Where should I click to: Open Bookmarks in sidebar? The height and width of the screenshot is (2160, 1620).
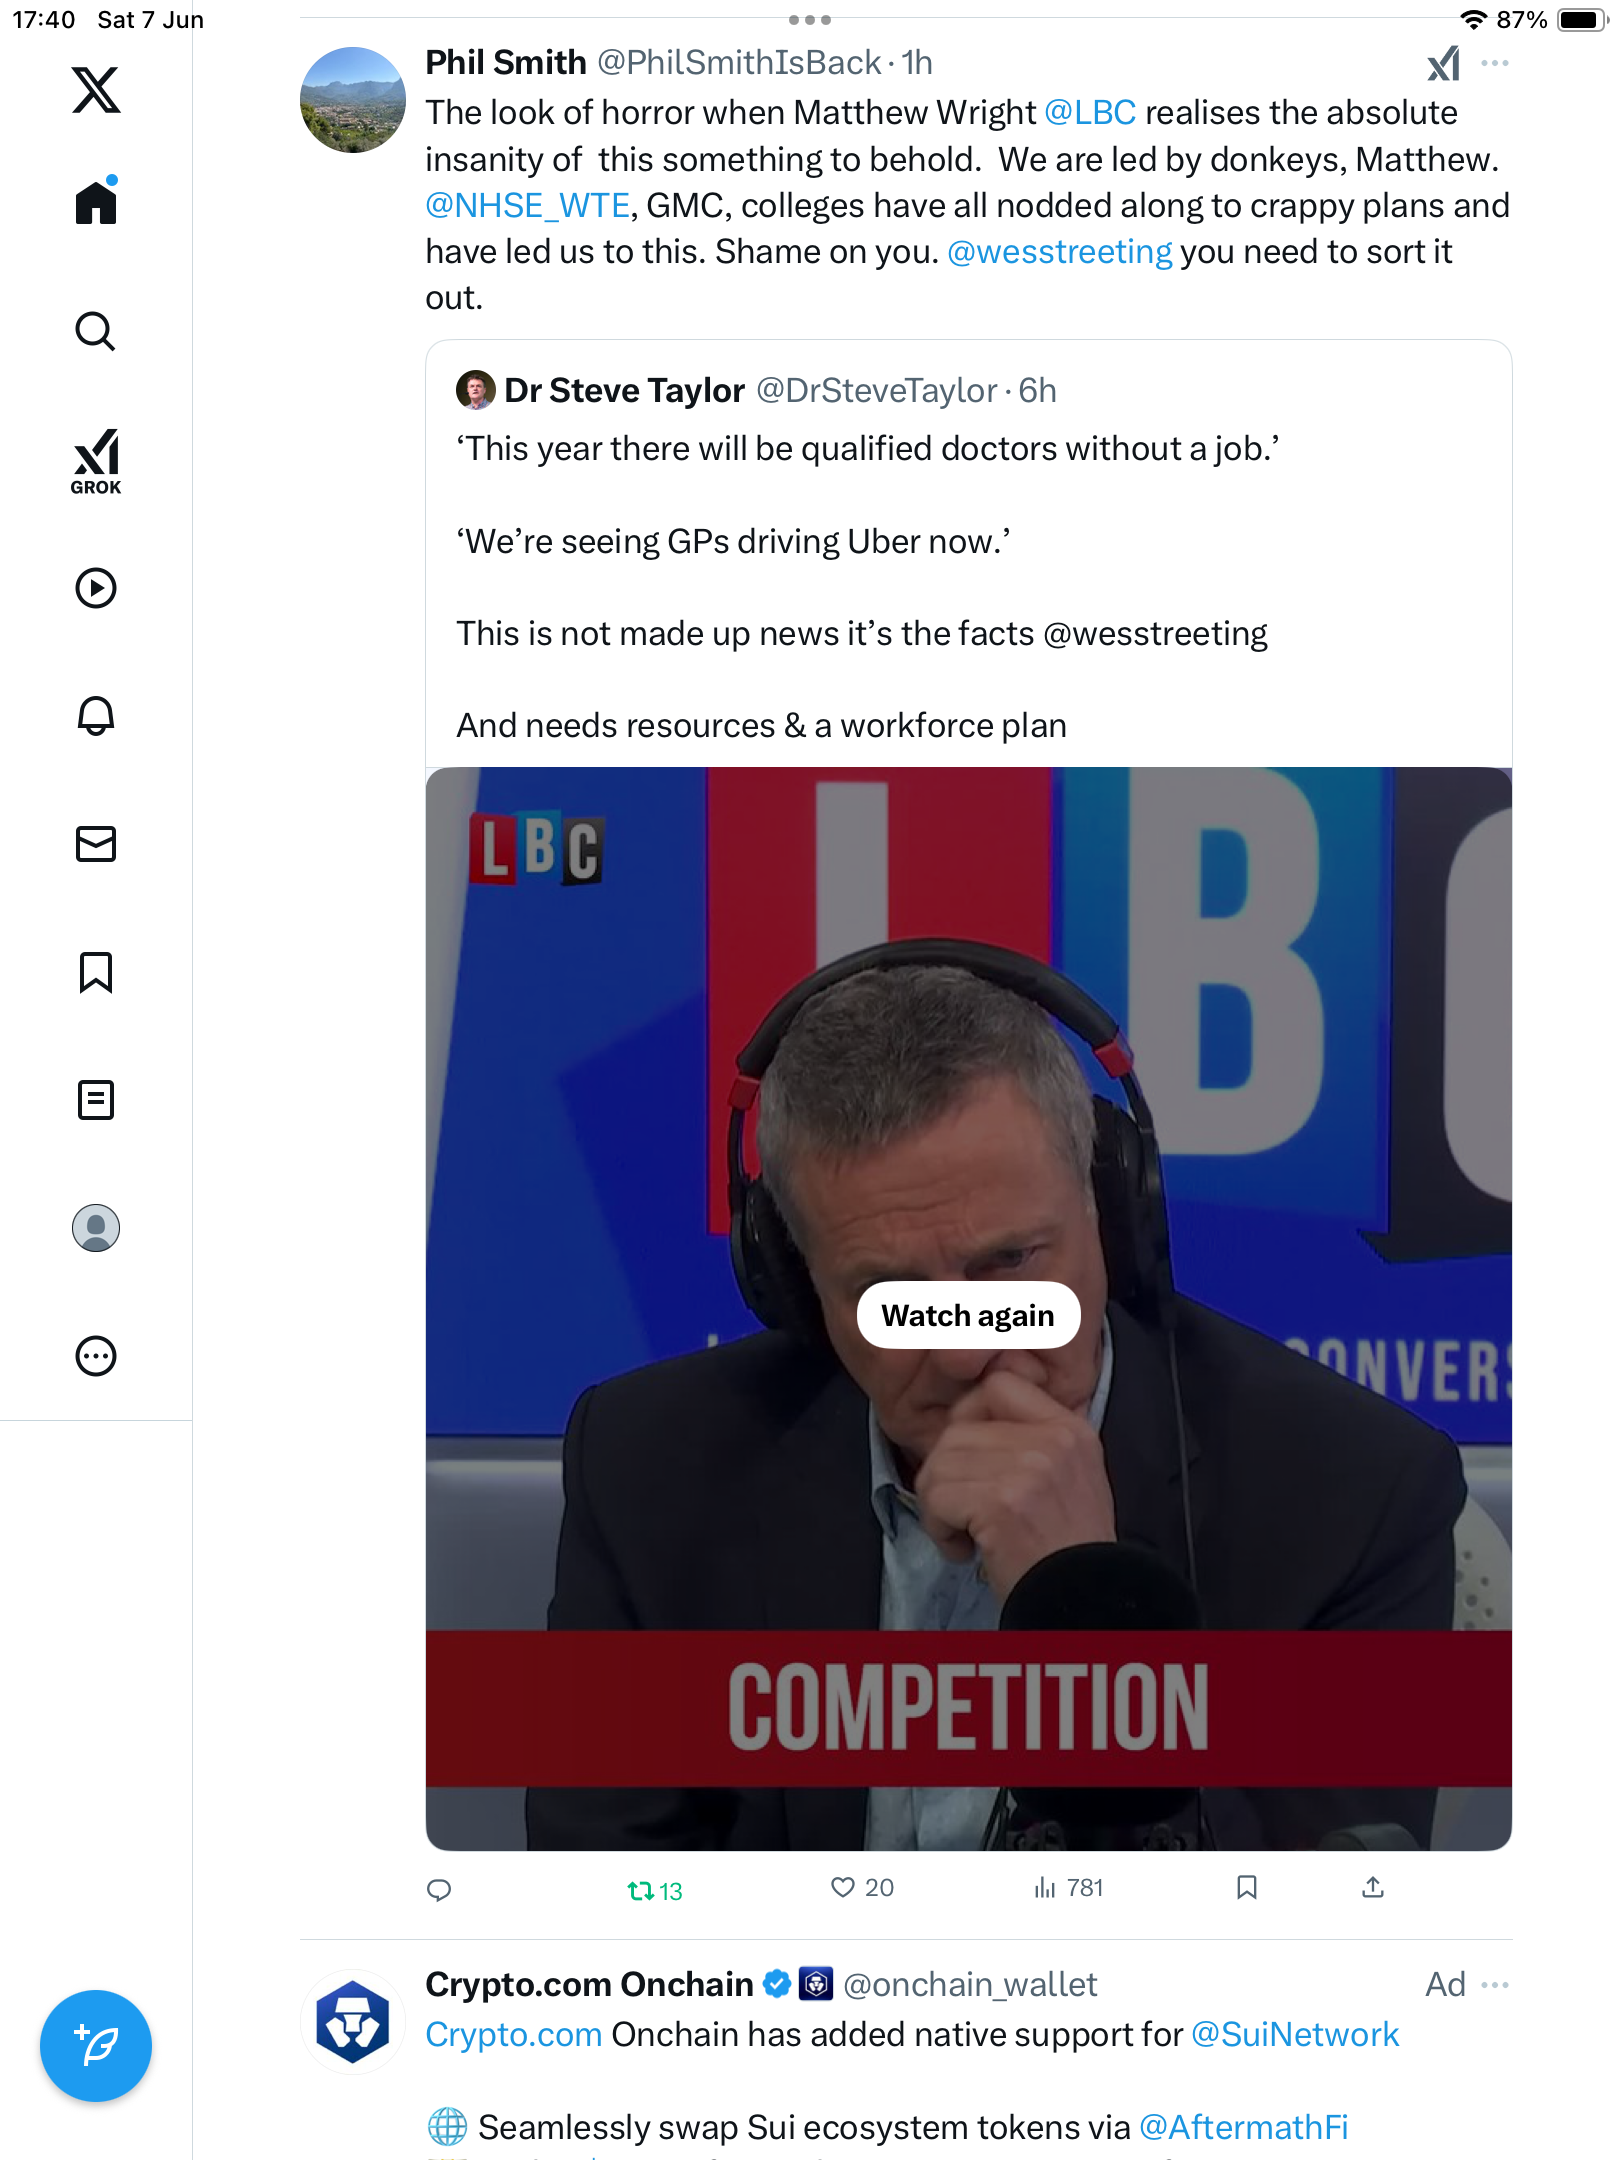click(x=96, y=972)
